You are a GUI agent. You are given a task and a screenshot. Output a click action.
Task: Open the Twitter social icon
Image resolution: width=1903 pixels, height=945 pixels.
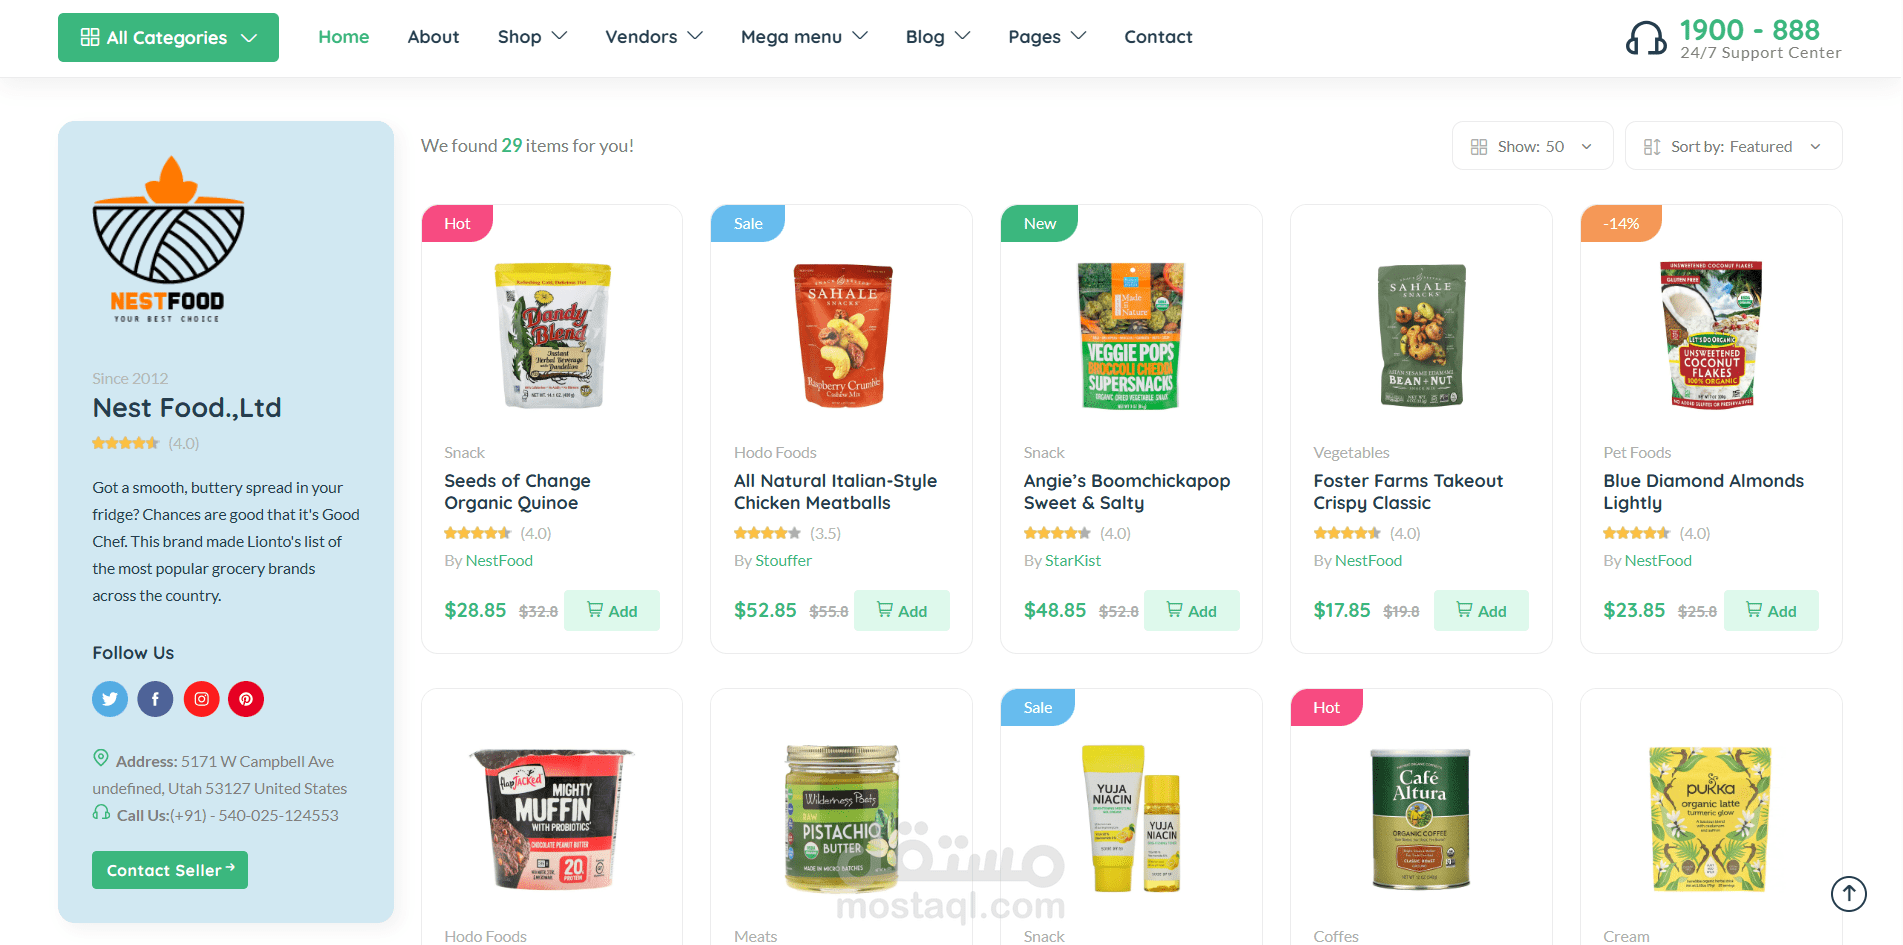click(x=110, y=699)
